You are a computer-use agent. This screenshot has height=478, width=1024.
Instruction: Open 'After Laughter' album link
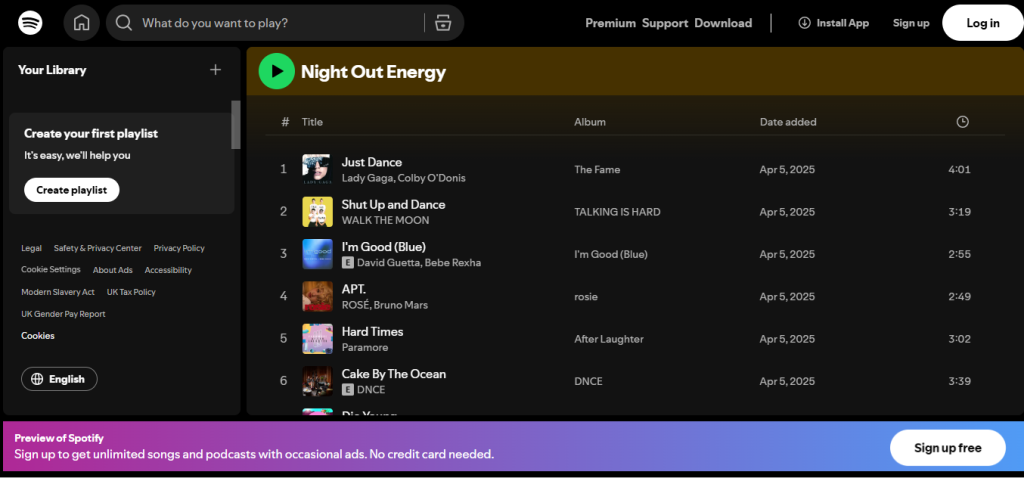(x=608, y=339)
